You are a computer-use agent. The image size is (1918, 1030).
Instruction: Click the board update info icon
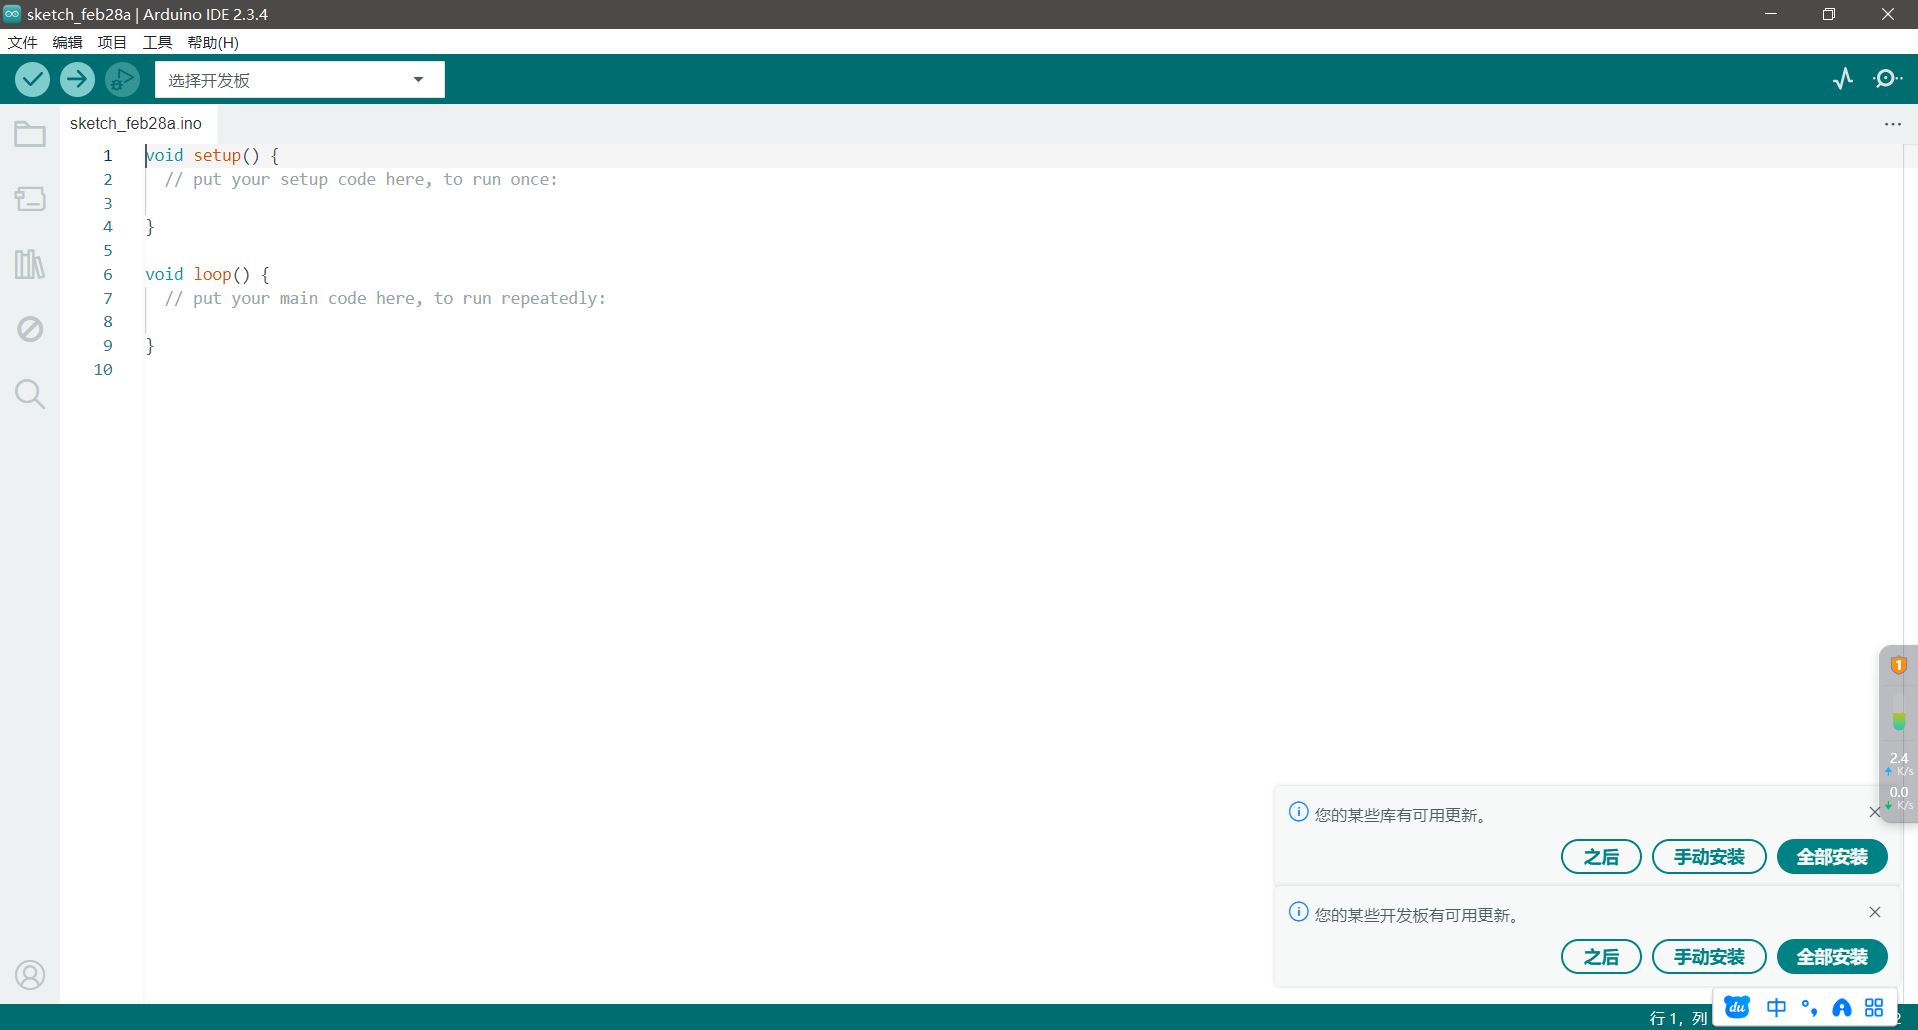(x=1298, y=912)
